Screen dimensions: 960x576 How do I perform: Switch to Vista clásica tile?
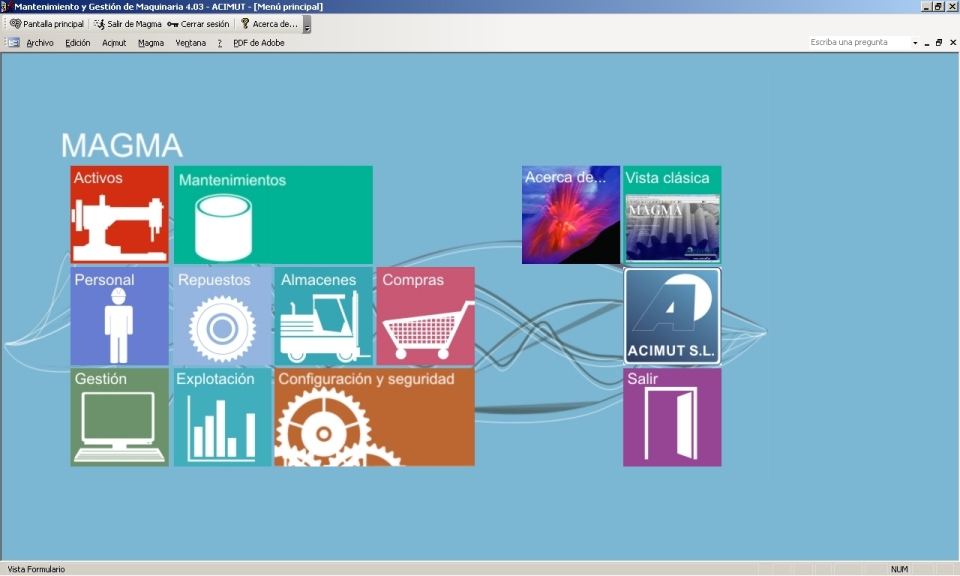tap(672, 214)
